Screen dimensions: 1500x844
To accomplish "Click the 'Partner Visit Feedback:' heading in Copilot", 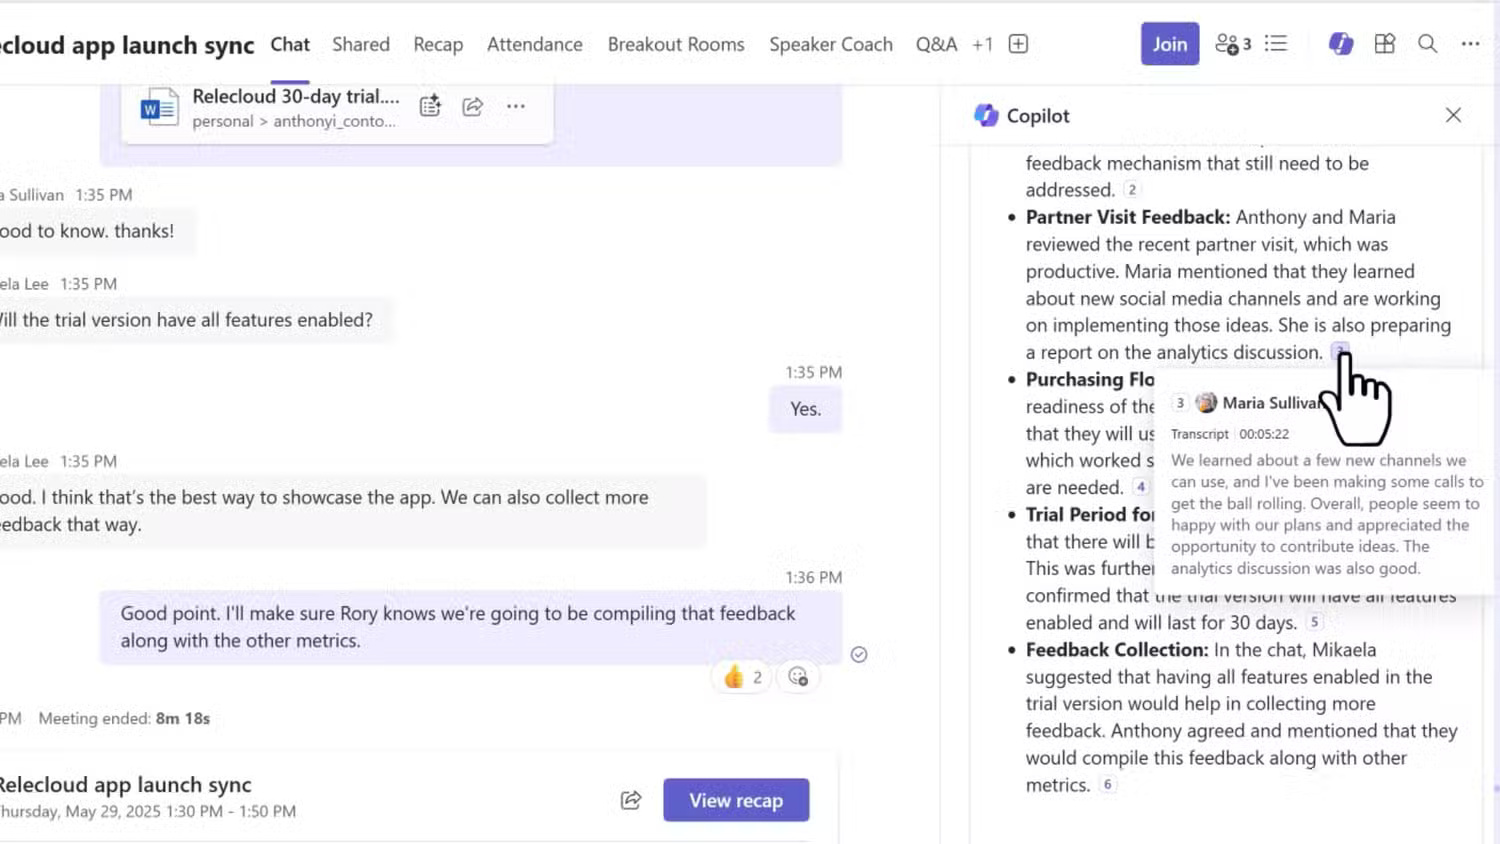I will click(x=1128, y=217).
